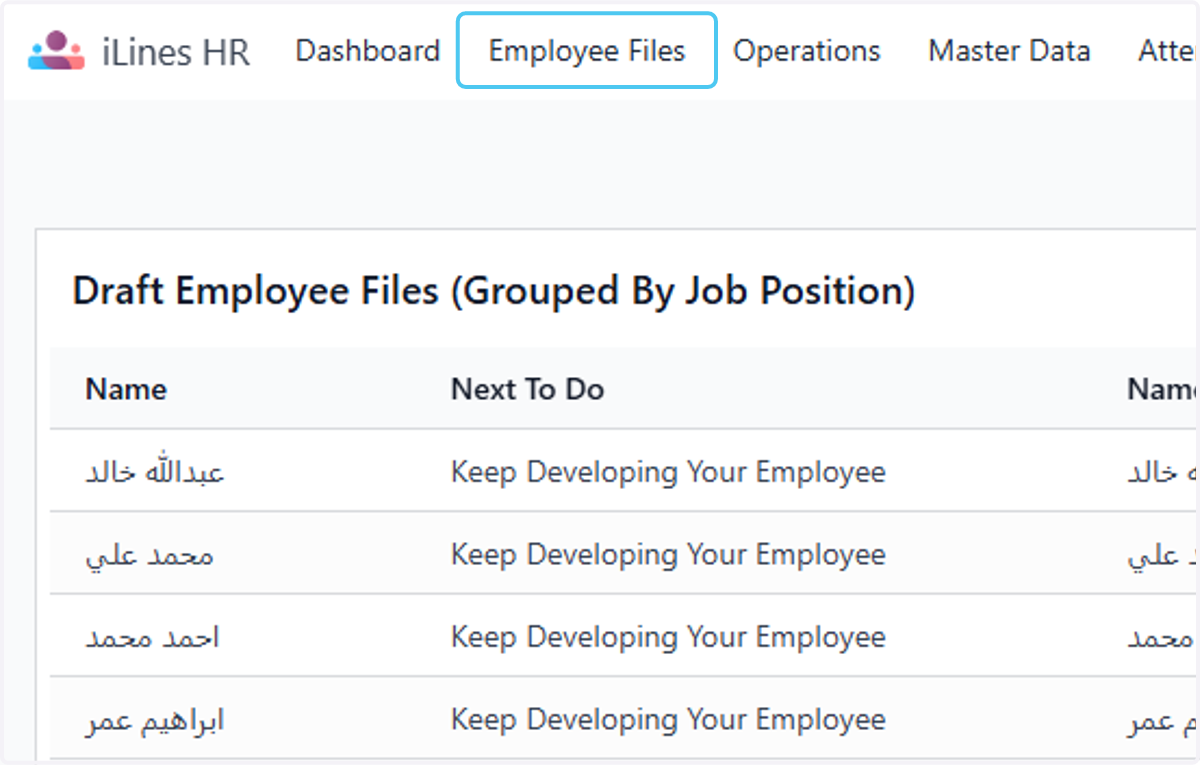Click Keep Developing Your Employee for عبدالله خالد
Image resolution: width=1200 pixels, height=765 pixels.
point(668,472)
